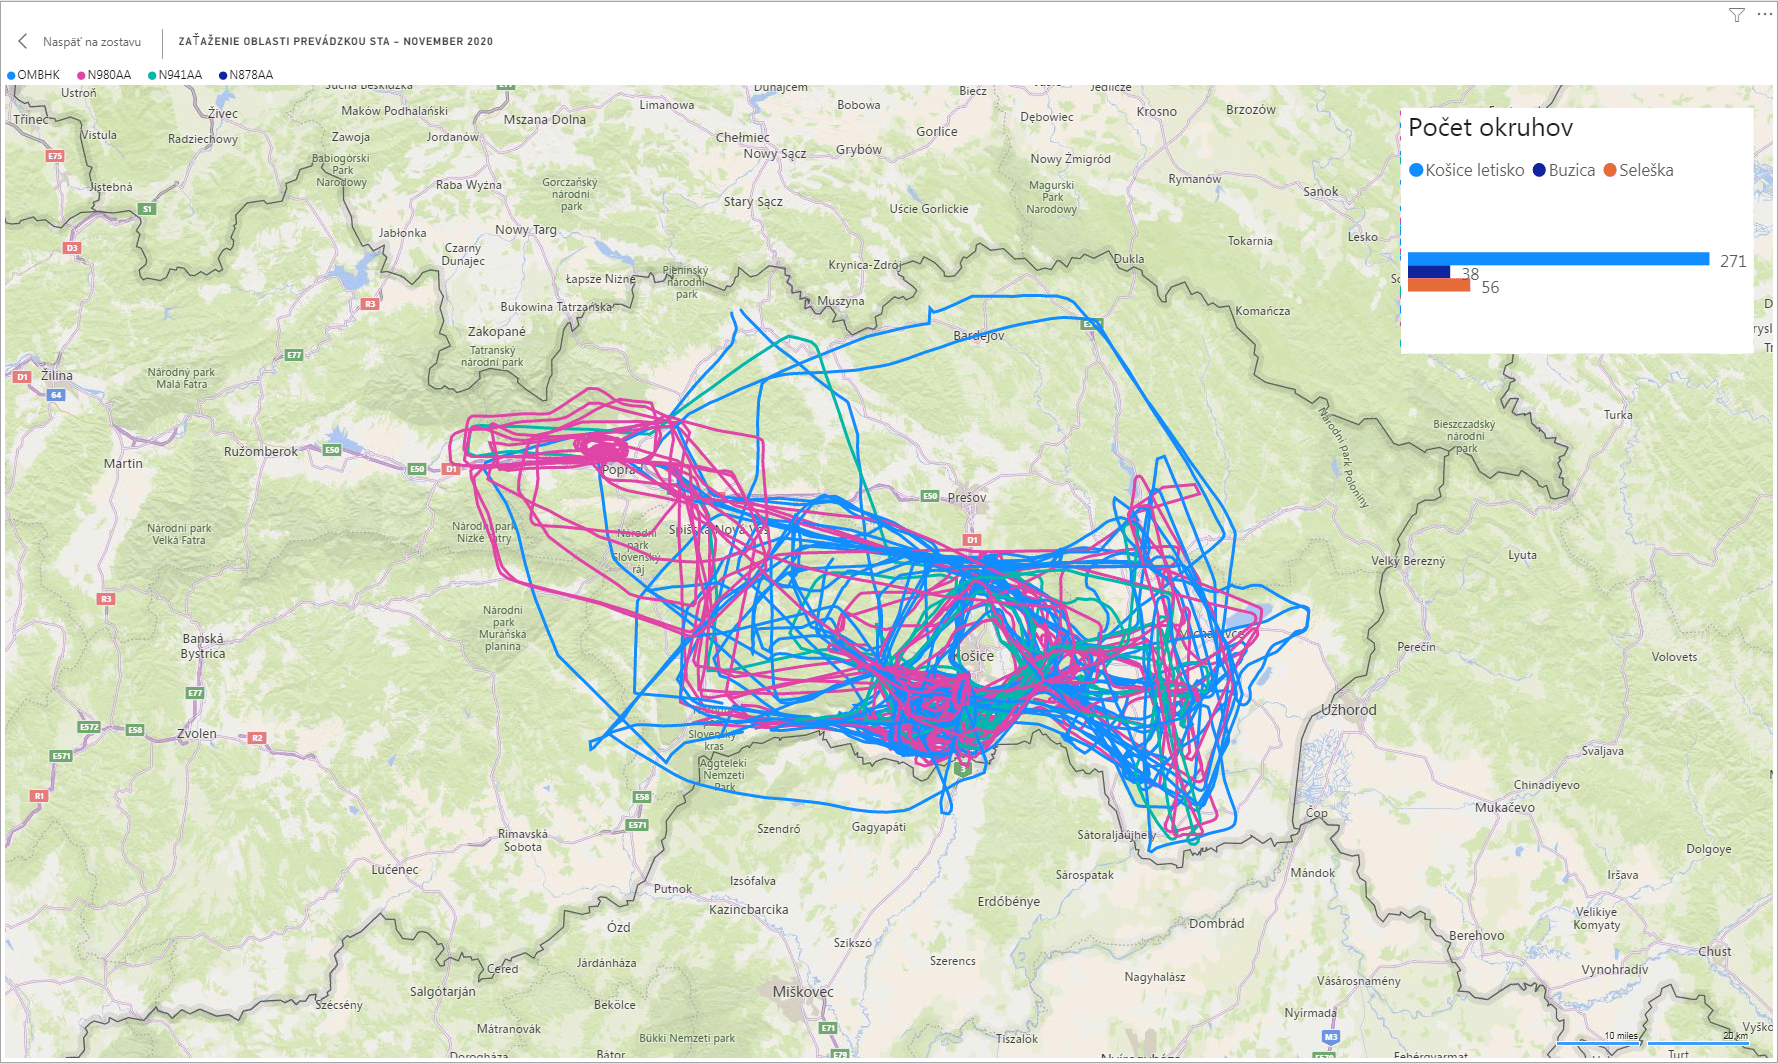Viewport: 1778px width, 1064px height.
Task: Click the R2 road marker near Zvolen
Action: (x=257, y=738)
